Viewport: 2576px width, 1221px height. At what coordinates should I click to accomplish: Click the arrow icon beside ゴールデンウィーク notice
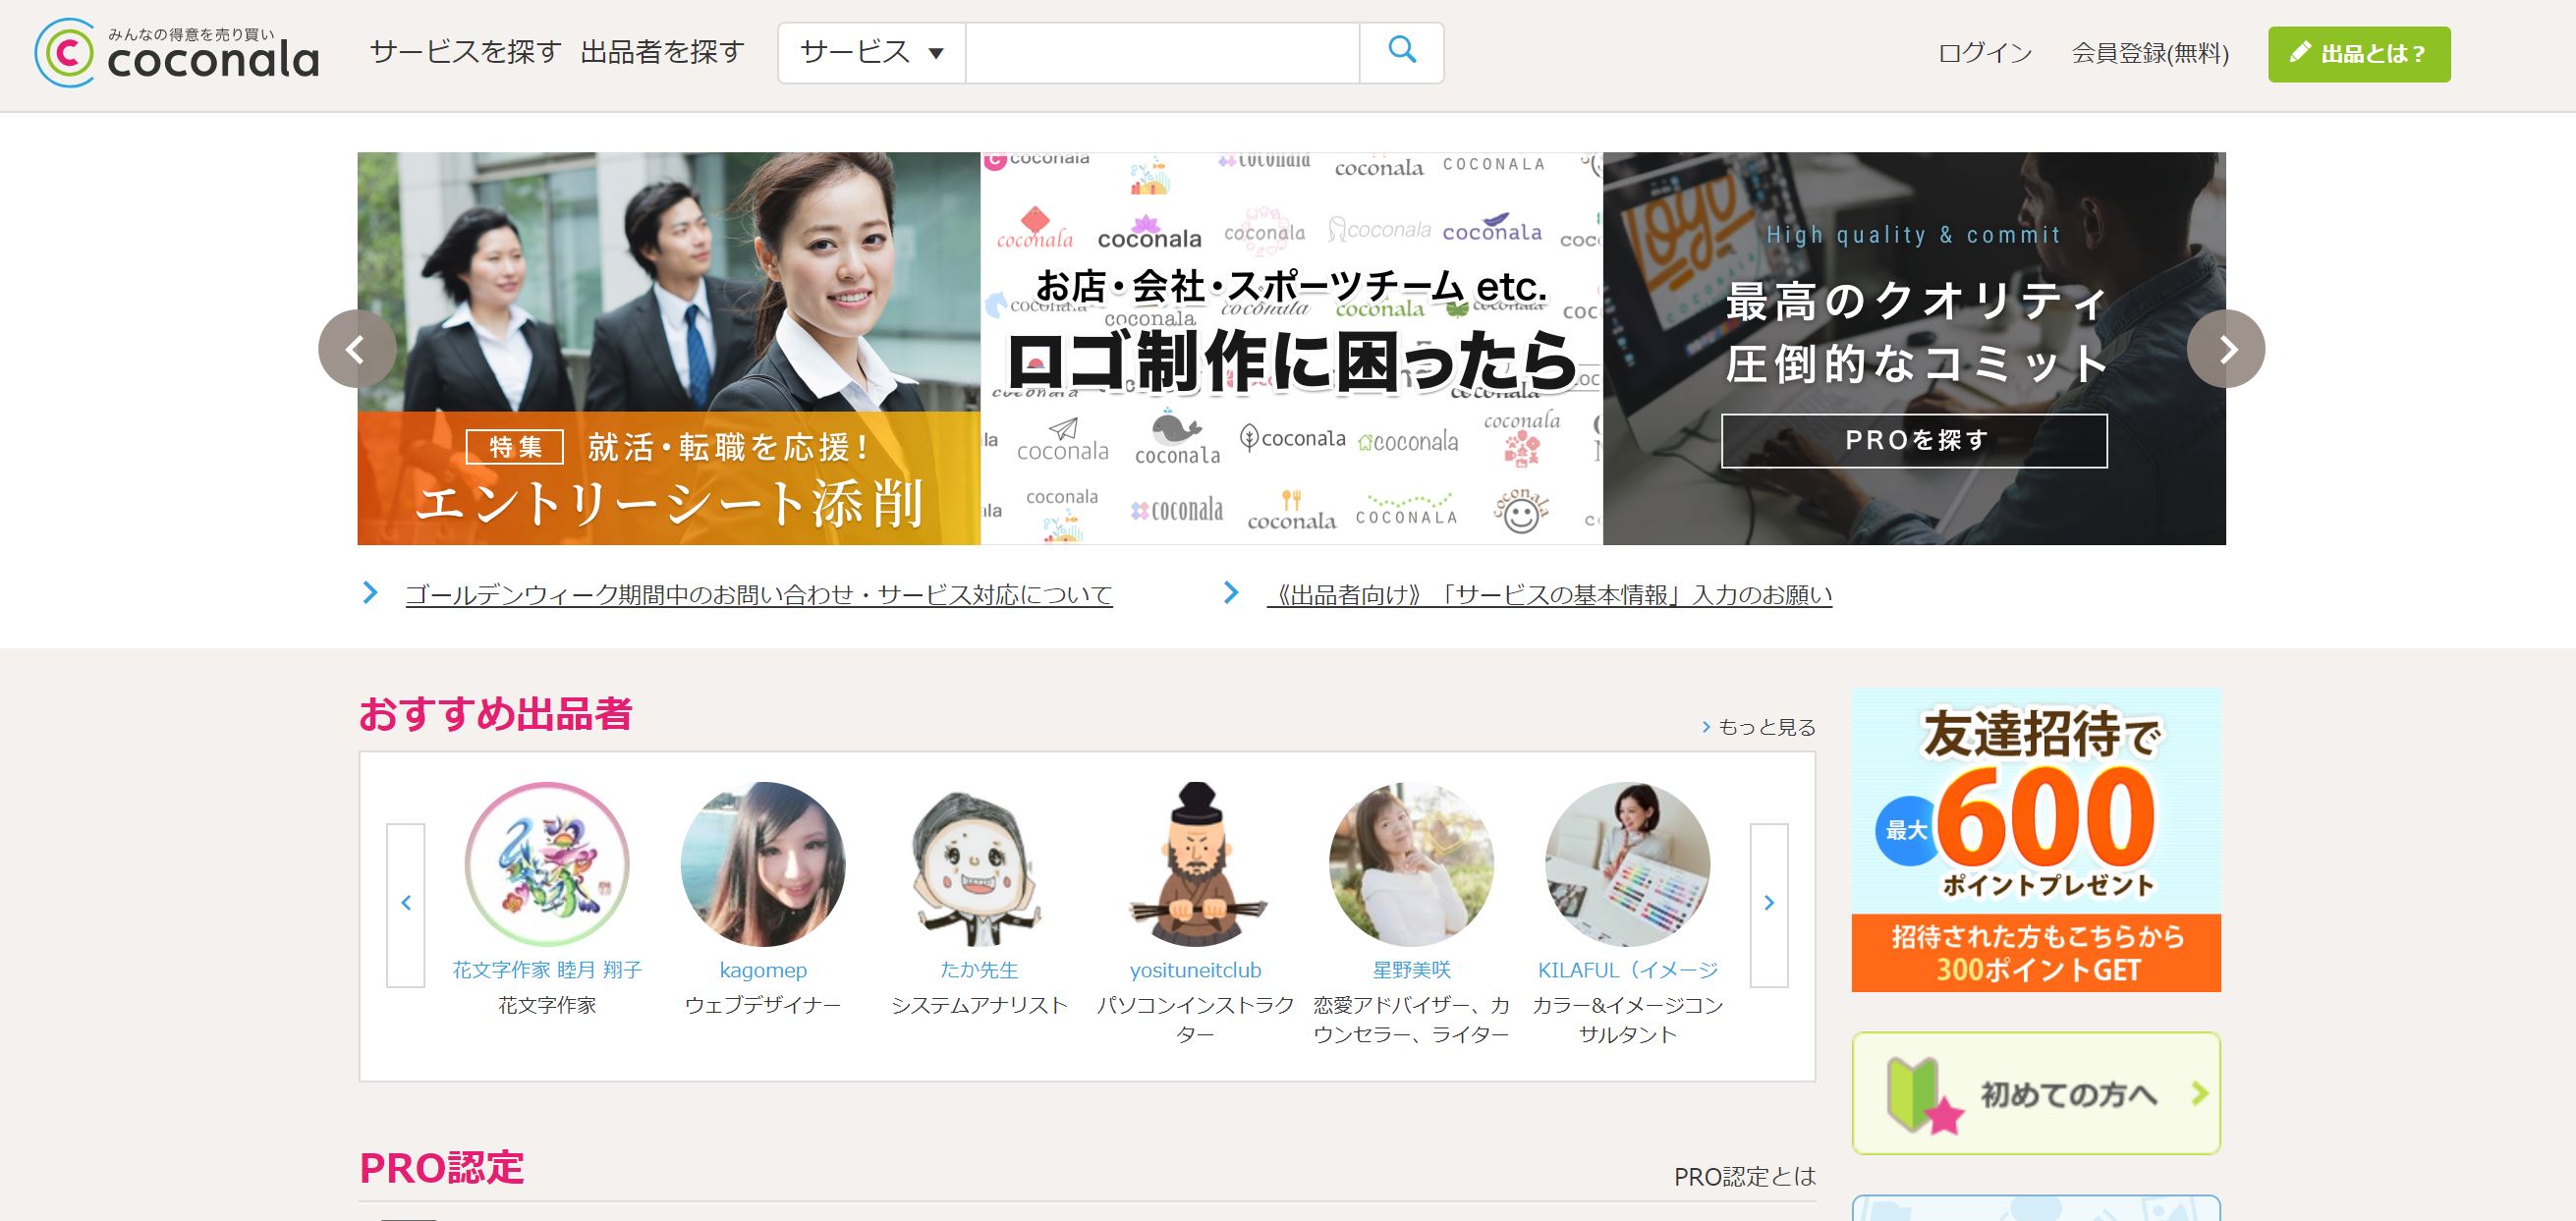[x=370, y=593]
